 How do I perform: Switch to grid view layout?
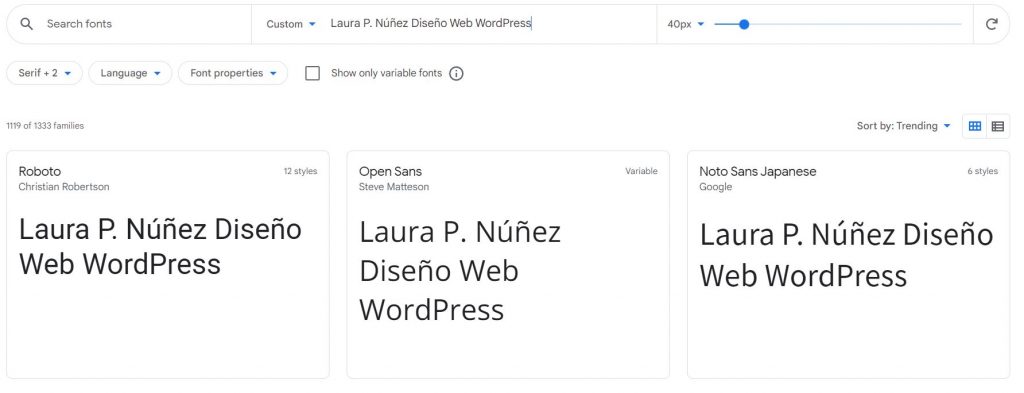pyautogui.click(x=975, y=126)
